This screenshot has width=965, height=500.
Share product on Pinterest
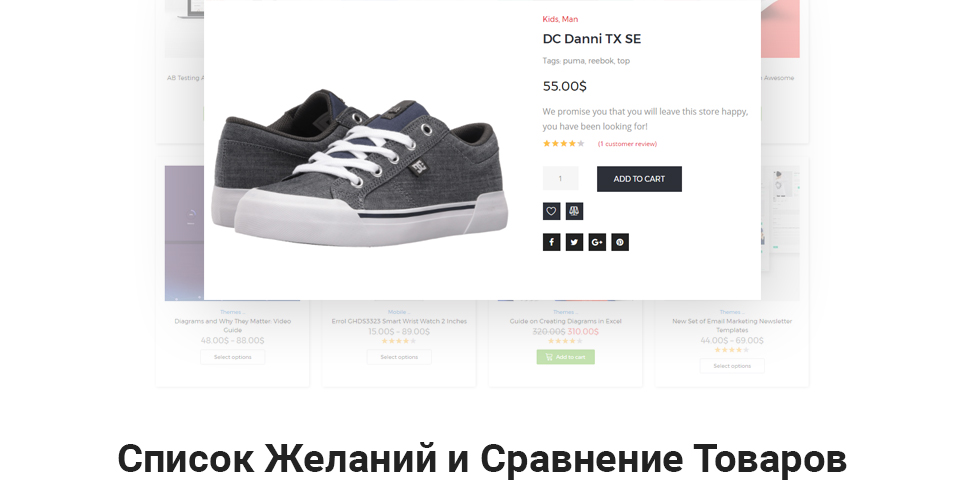pos(620,242)
